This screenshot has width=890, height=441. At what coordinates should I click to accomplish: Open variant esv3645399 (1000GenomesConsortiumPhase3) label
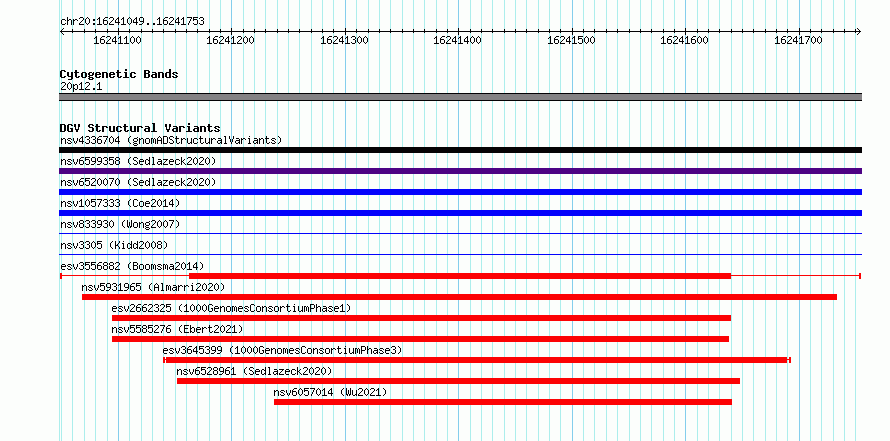pos(282,350)
